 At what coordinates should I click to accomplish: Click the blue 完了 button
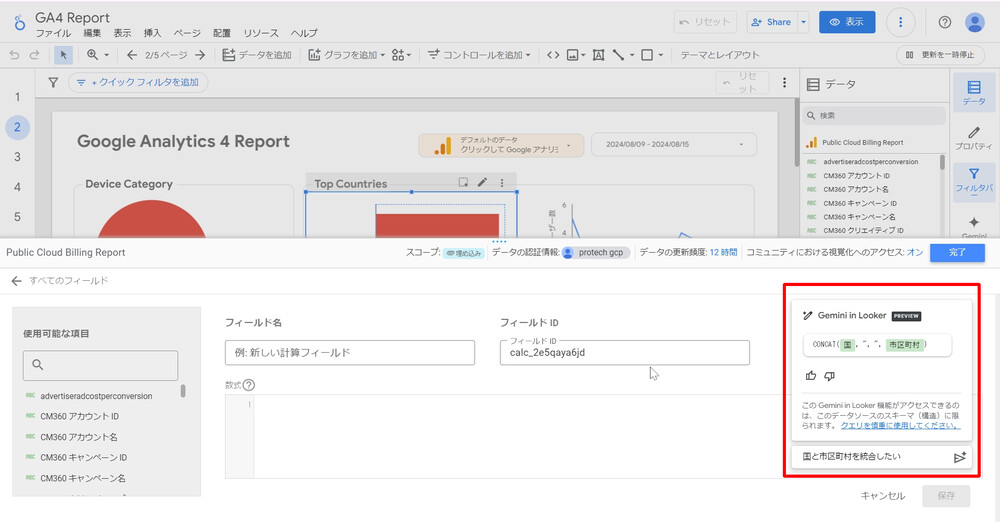pyautogui.click(x=956, y=253)
